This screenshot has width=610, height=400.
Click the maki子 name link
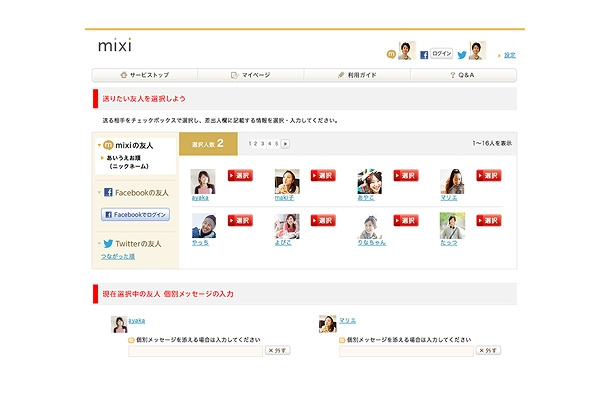(284, 198)
